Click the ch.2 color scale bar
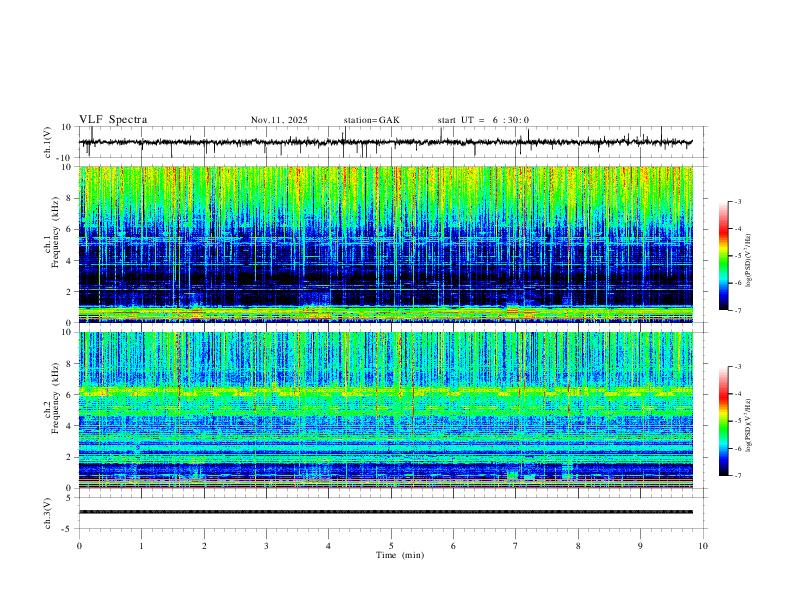Viewport: 792px width, 612px height. [x=723, y=421]
